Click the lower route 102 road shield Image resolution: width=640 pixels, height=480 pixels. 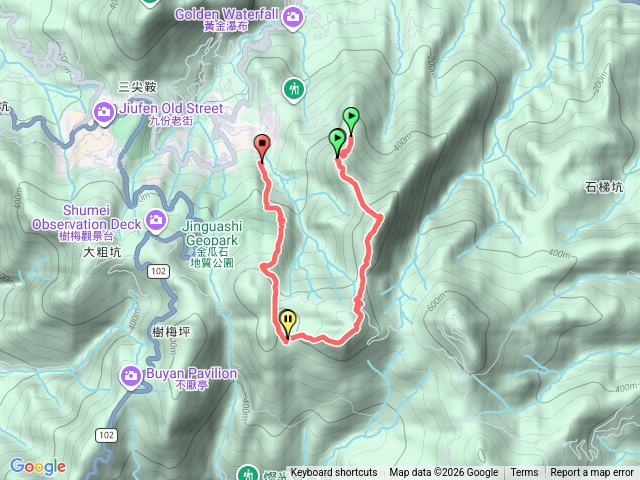(107, 435)
